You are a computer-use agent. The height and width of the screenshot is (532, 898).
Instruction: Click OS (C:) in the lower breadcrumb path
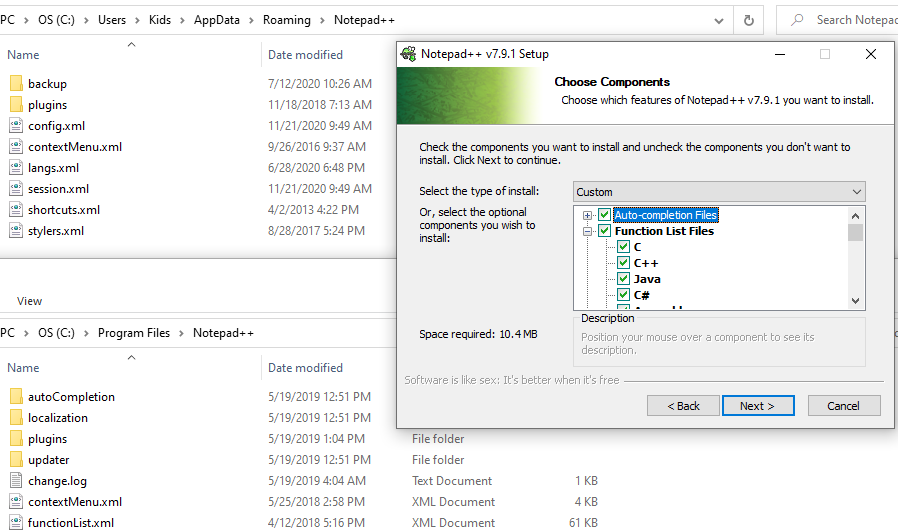[56, 333]
